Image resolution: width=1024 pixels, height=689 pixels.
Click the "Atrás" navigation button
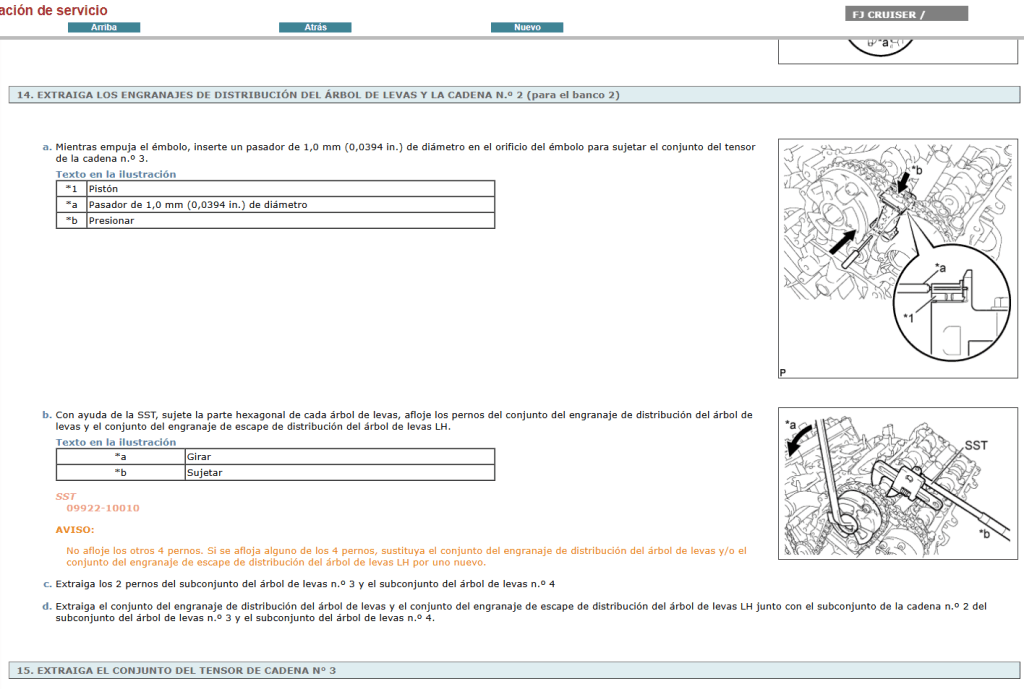coord(315,27)
